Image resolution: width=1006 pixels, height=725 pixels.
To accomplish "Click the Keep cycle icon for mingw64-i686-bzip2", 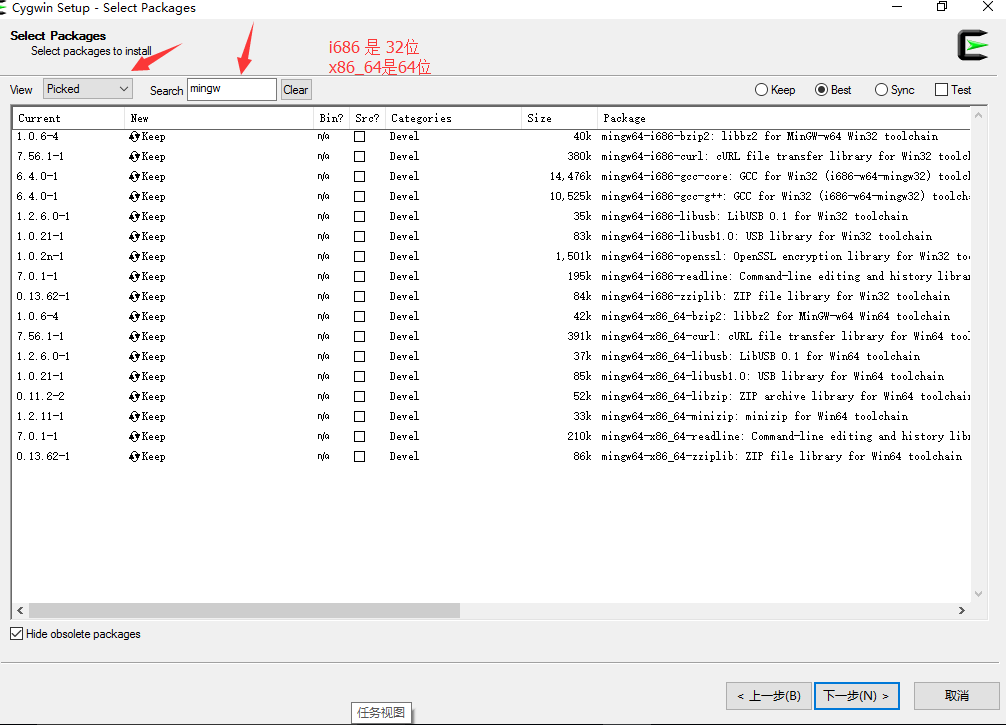I will click(134, 137).
